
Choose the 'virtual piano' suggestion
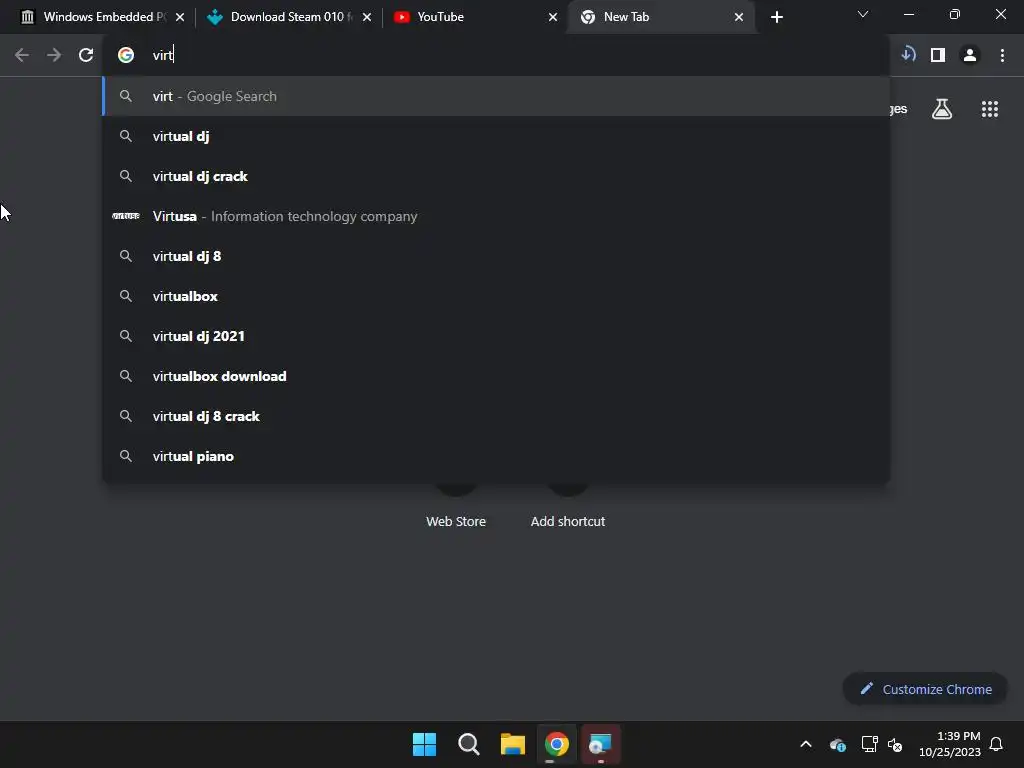[496, 456]
